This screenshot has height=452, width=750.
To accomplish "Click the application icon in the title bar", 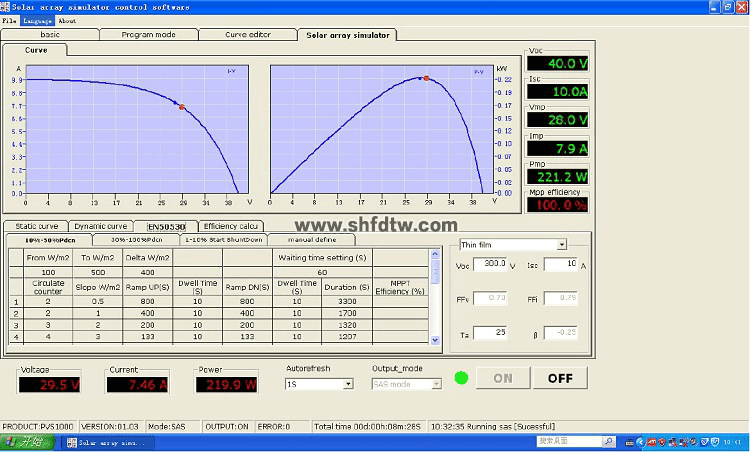I will pyautogui.click(x=6, y=6).
